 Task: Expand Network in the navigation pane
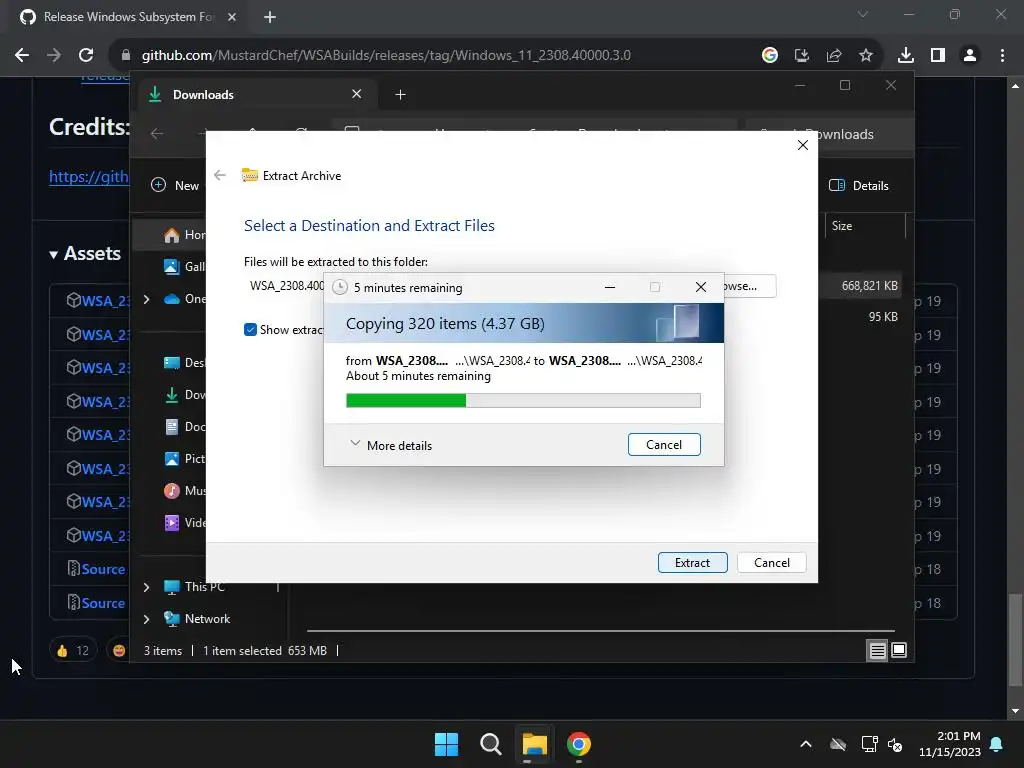(x=147, y=618)
